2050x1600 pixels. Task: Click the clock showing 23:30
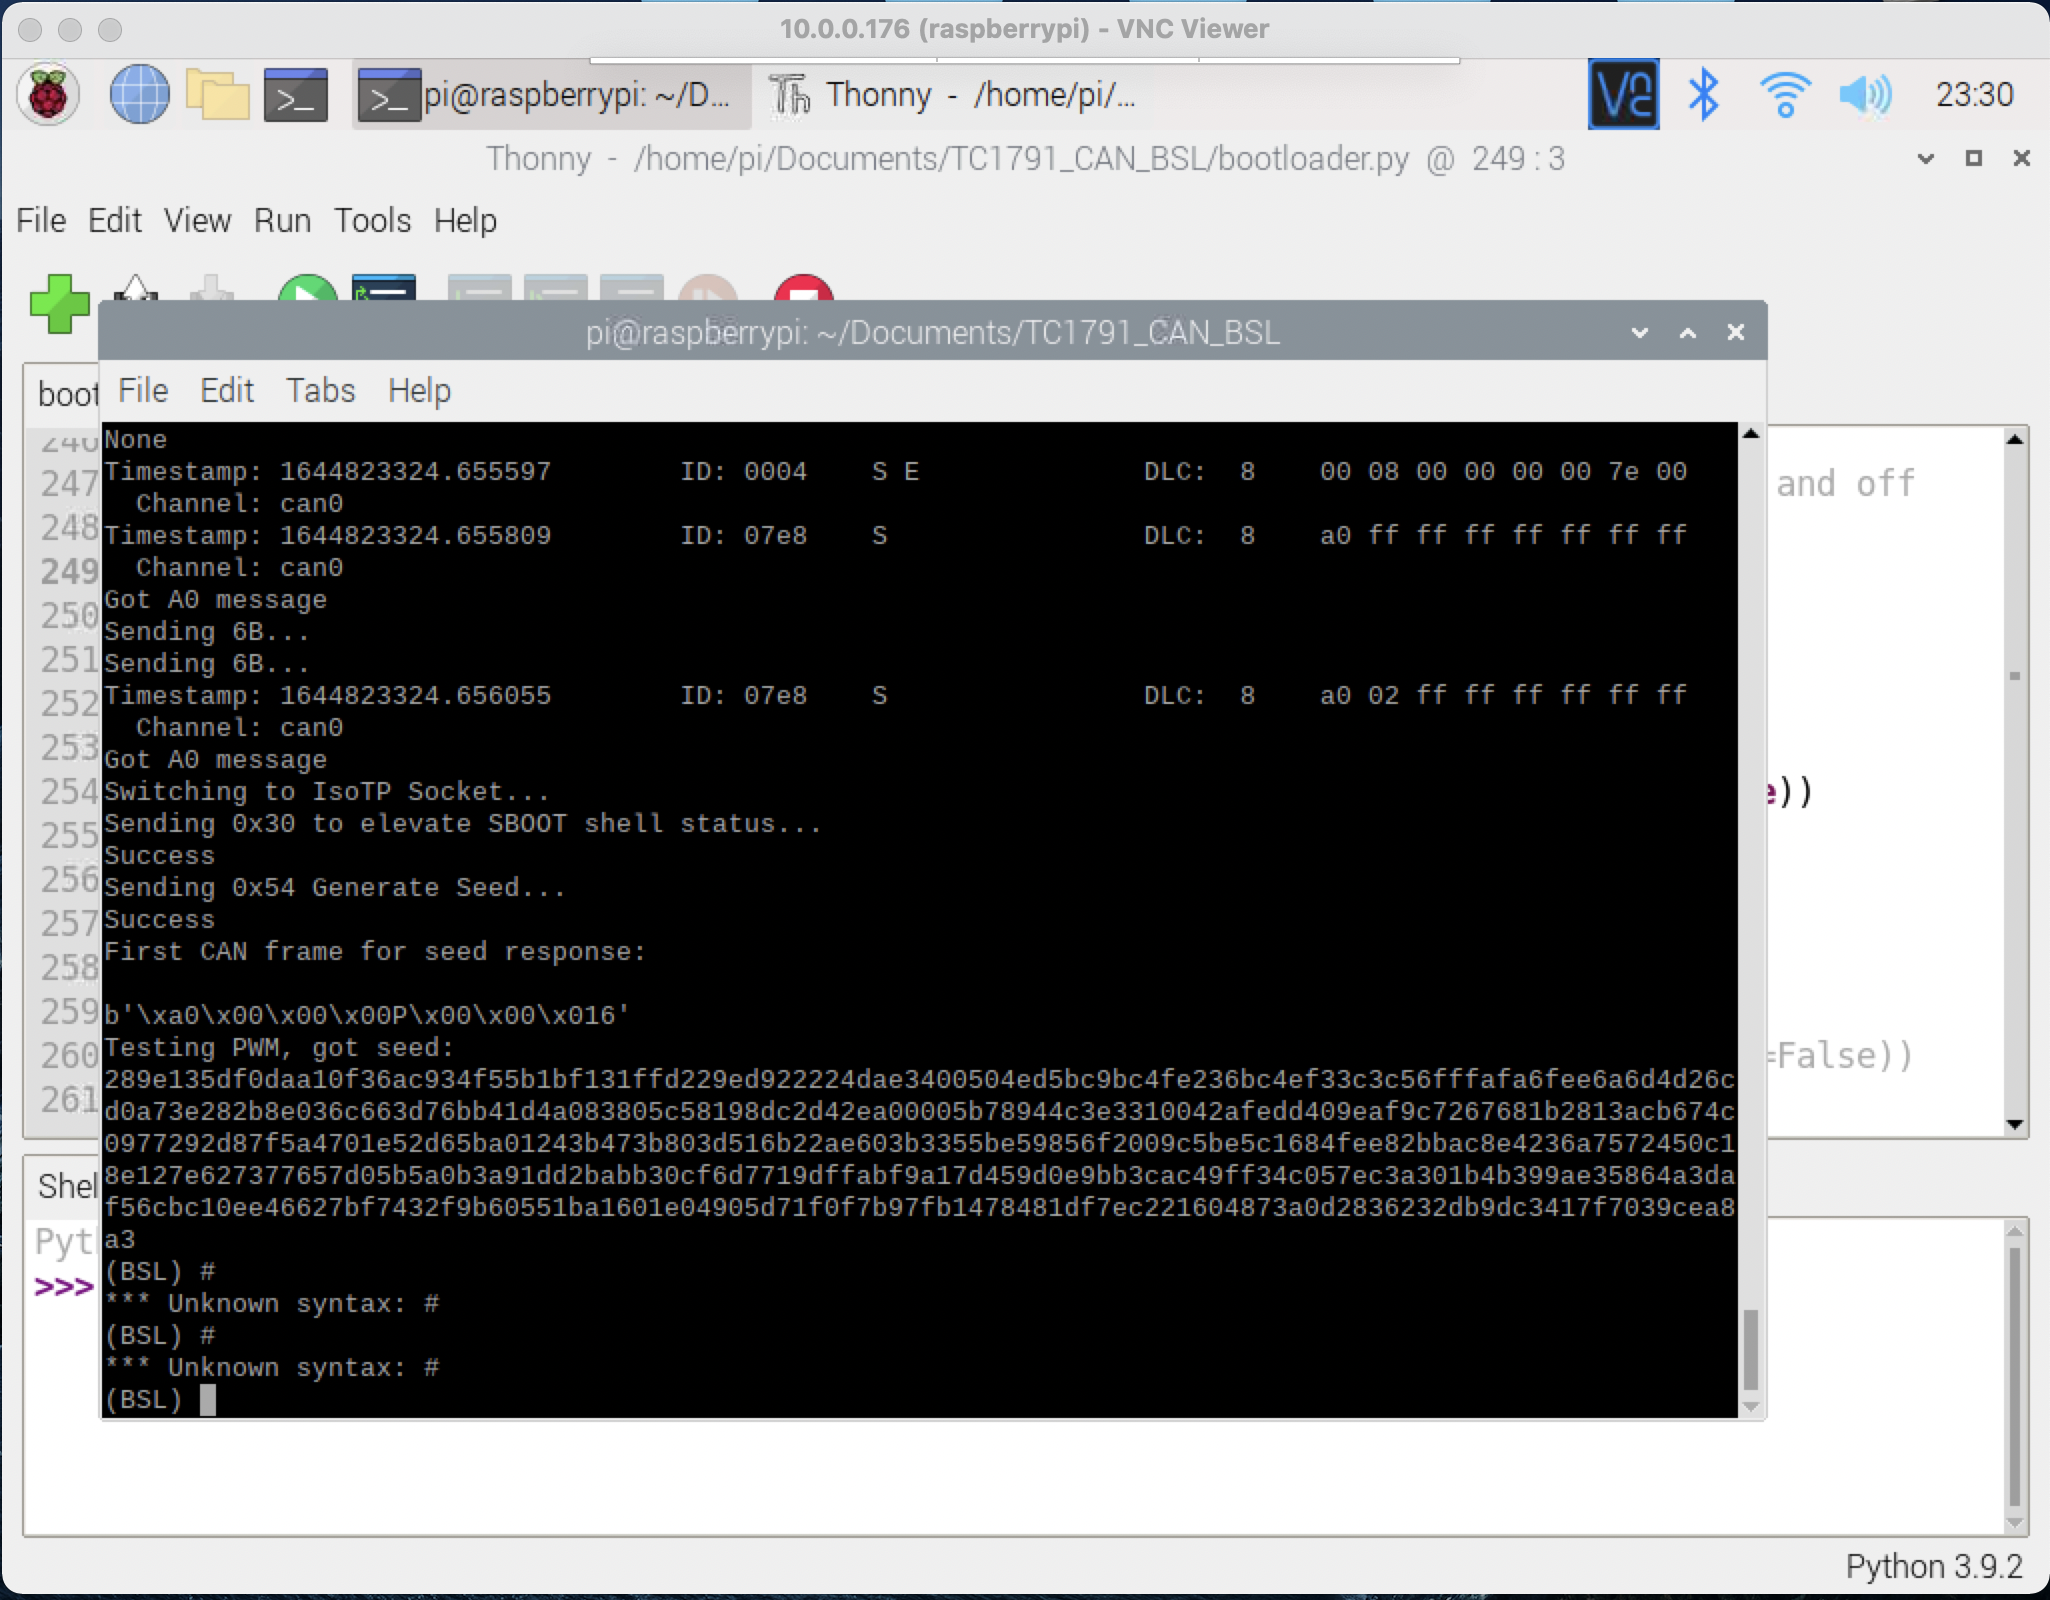pos(1974,95)
